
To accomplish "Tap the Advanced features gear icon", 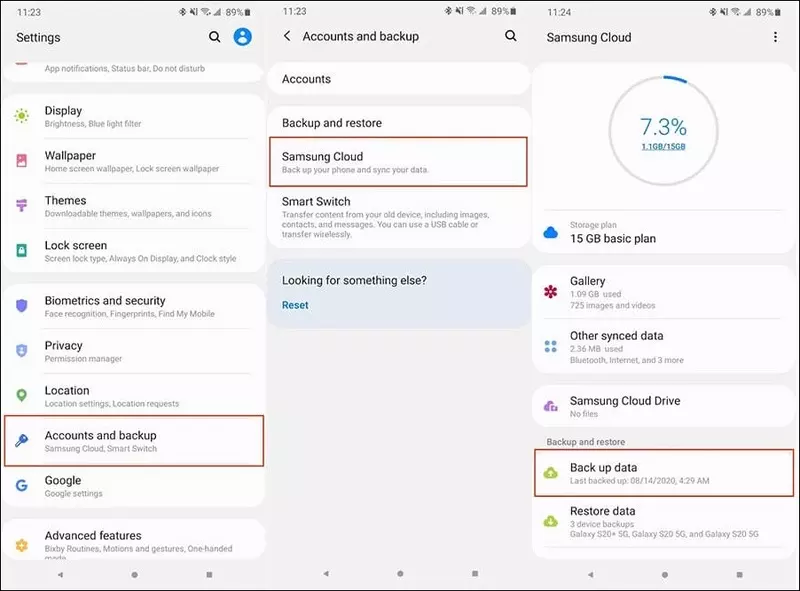I will click(21, 545).
